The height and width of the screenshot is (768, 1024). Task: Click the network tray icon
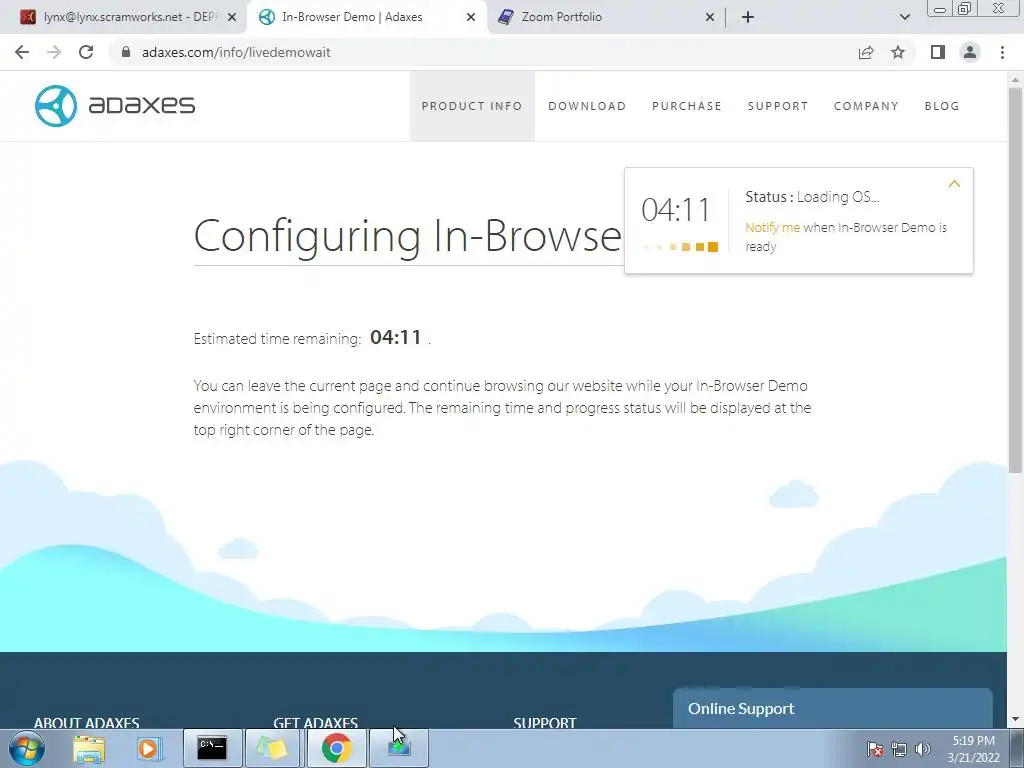coord(899,749)
